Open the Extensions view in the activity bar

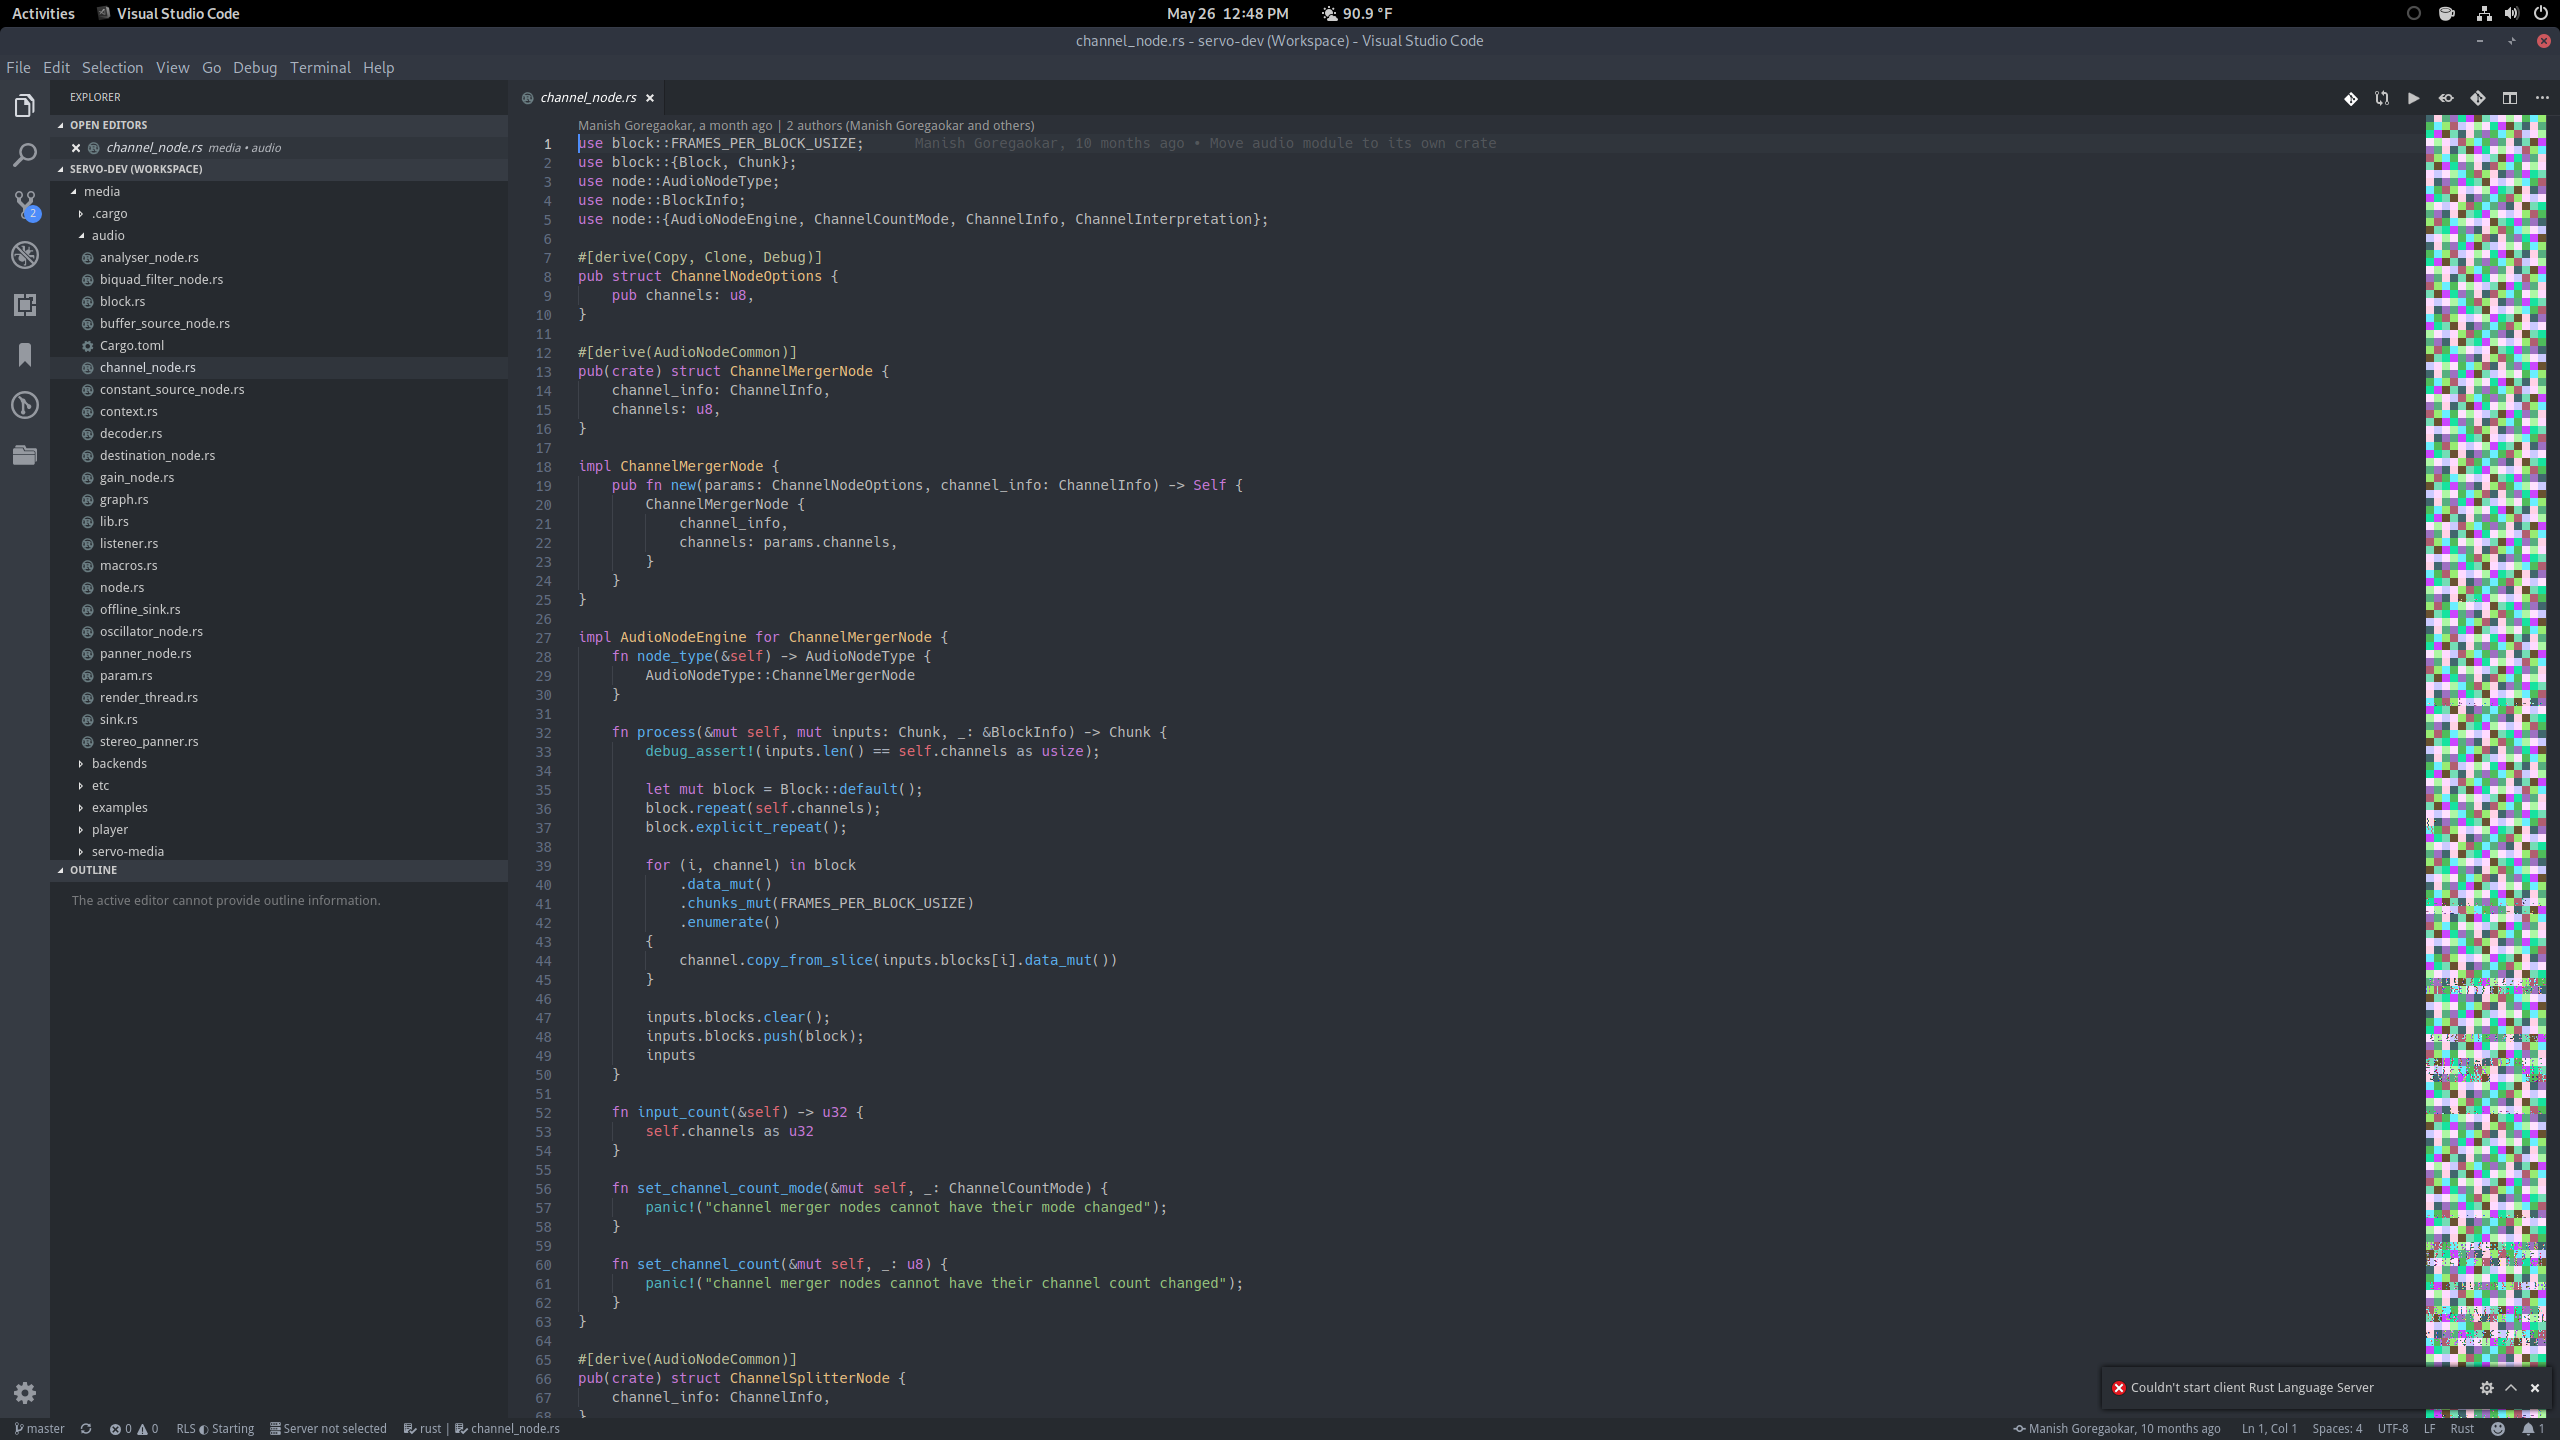pyautogui.click(x=24, y=305)
